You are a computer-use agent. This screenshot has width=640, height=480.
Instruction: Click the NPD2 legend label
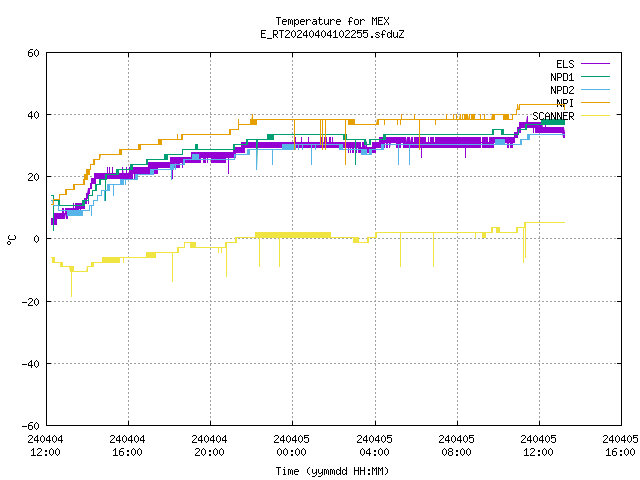[x=562, y=90]
